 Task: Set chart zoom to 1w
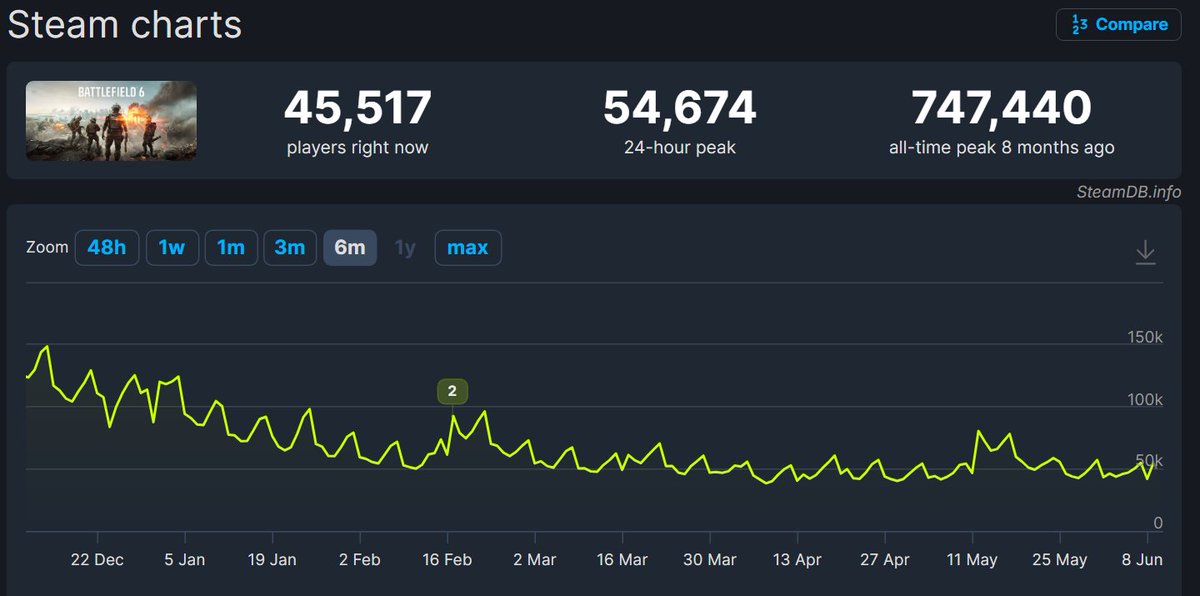click(x=172, y=247)
